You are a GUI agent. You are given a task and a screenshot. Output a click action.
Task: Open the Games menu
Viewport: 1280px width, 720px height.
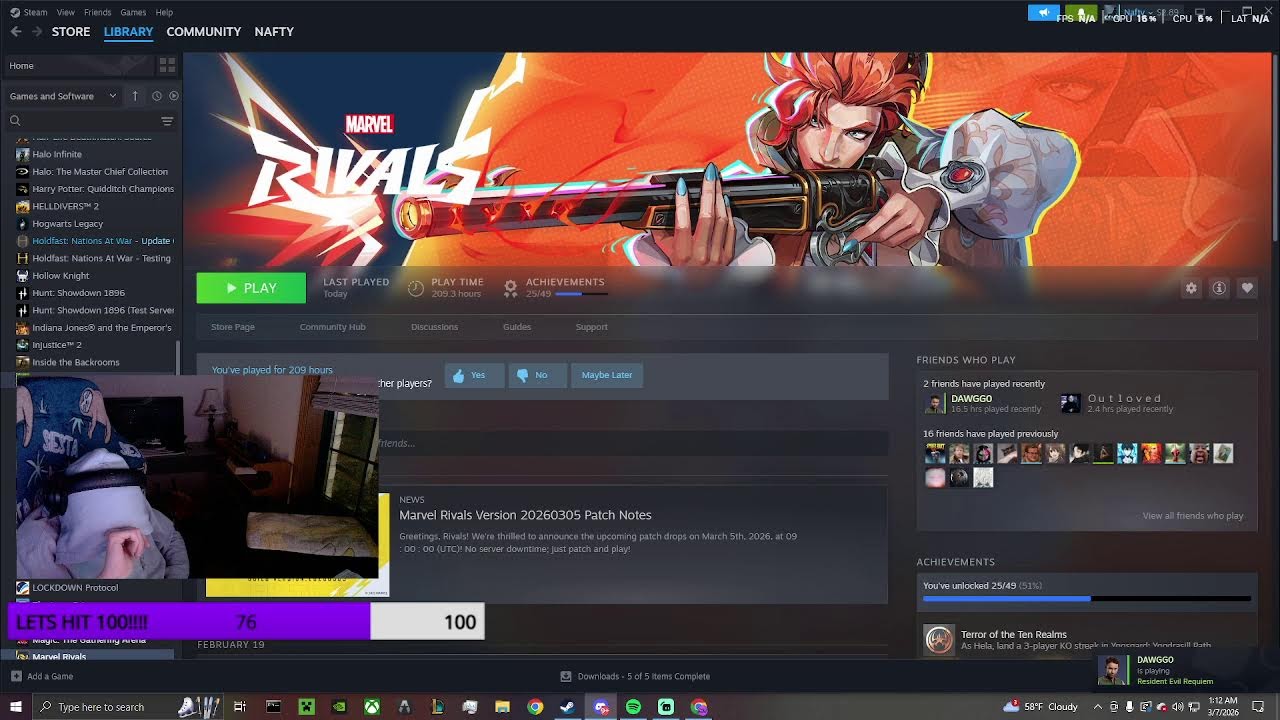[x=133, y=12]
